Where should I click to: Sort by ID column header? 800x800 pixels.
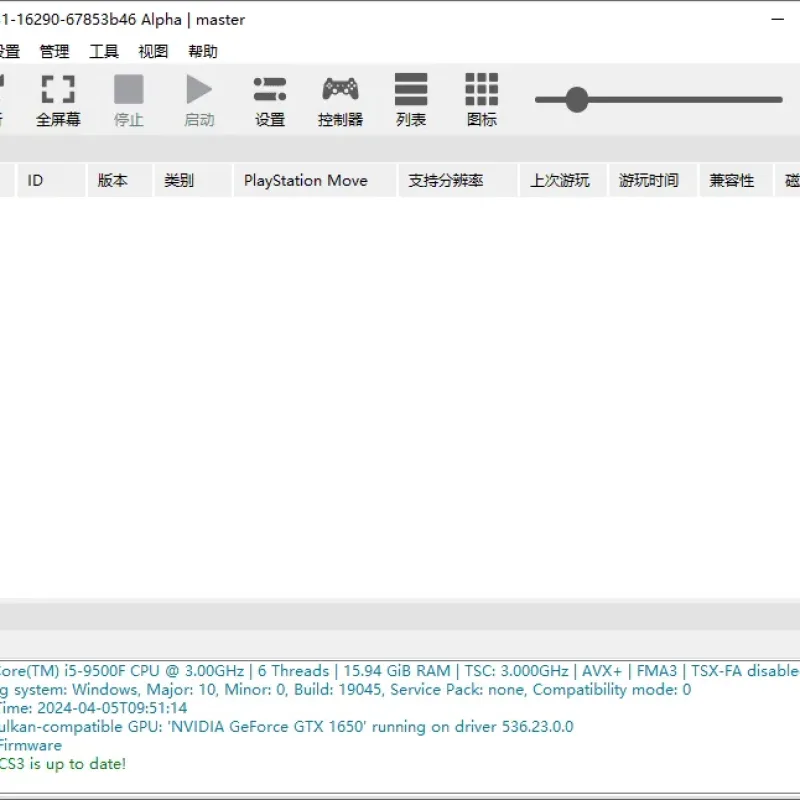pos(51,180)
